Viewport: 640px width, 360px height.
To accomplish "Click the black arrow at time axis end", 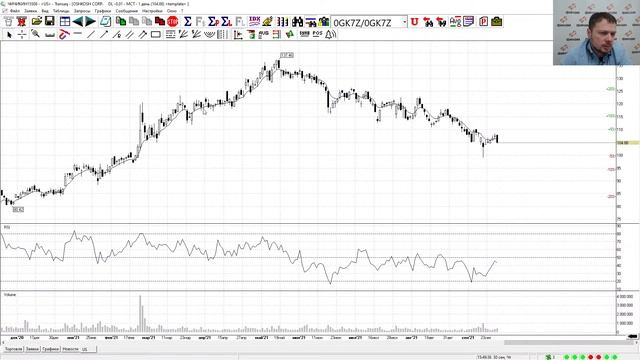I will (633, 336).
